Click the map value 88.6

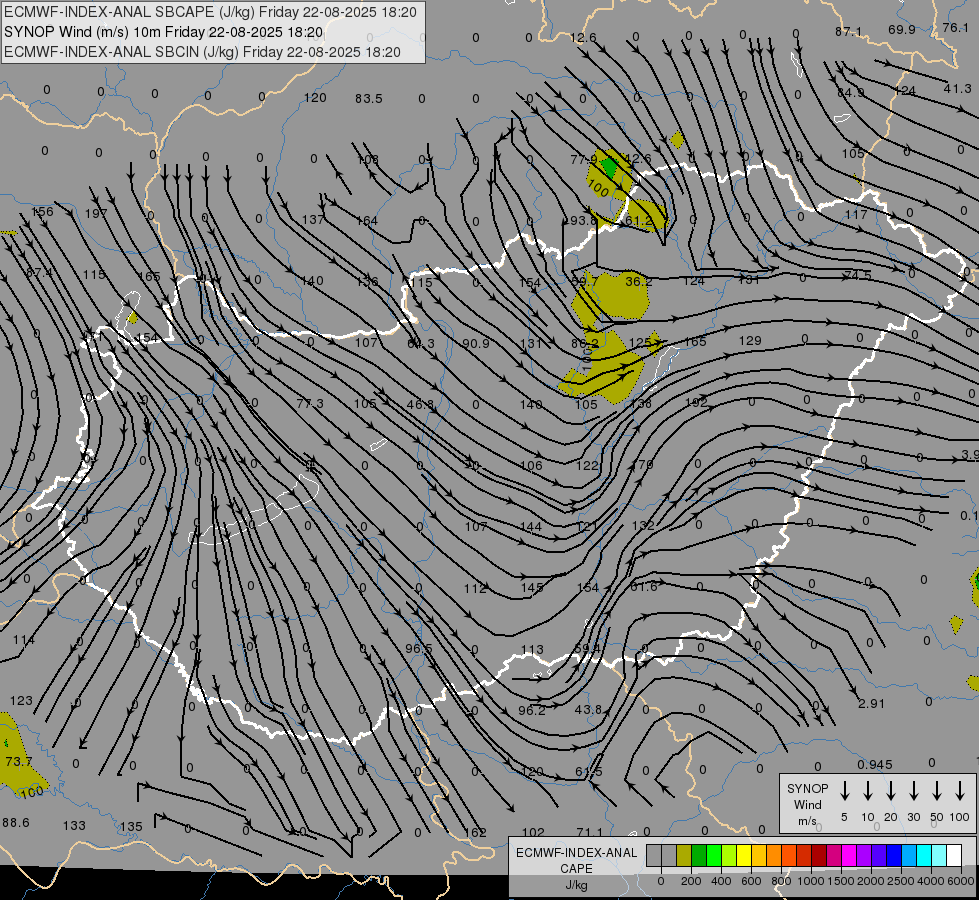[x=16, y=823]
